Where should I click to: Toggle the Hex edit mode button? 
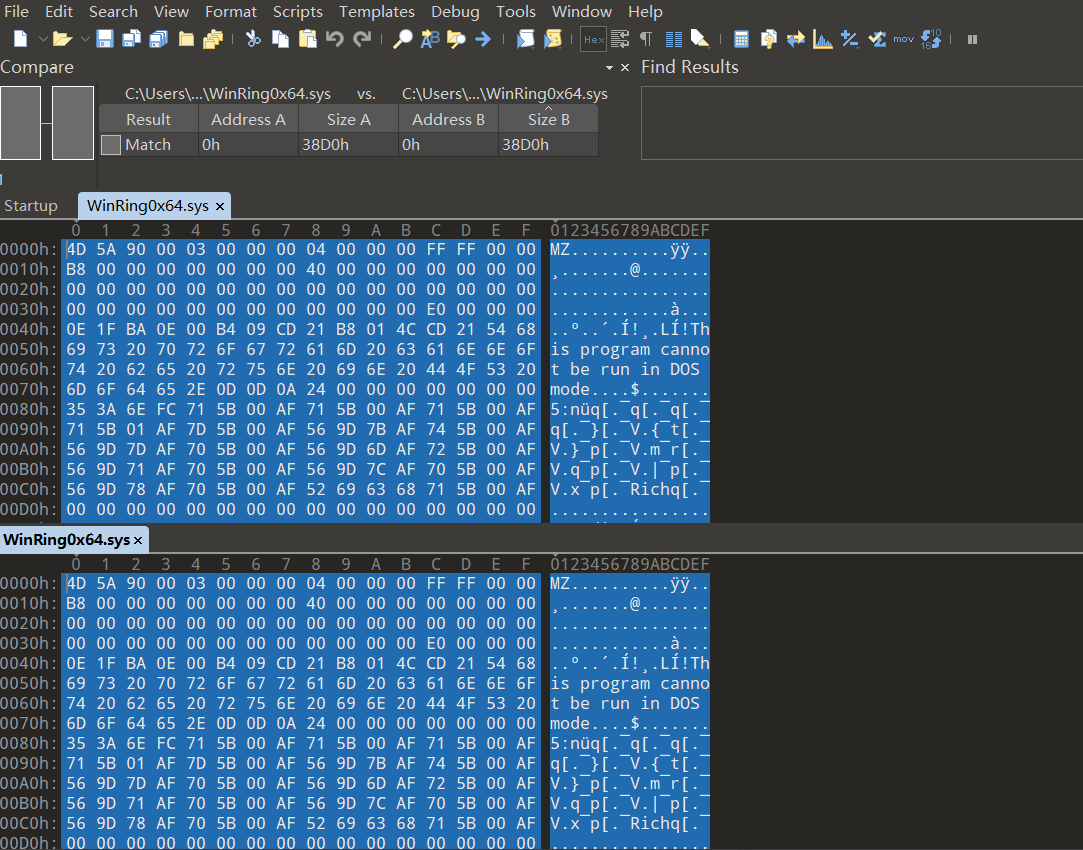click(593, 39)
